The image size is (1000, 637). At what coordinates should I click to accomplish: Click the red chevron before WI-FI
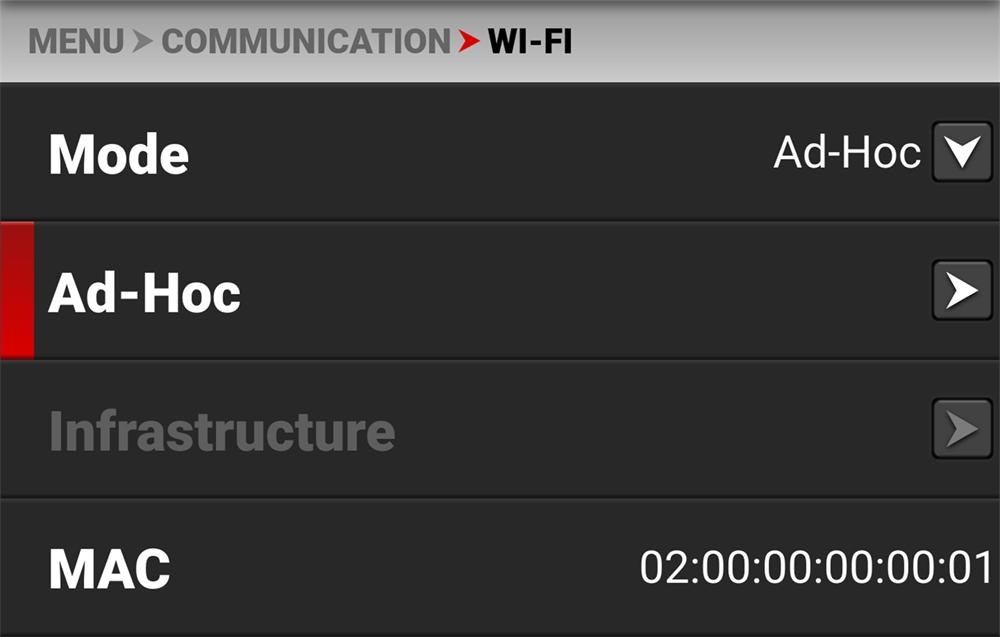click(x=469, y=41)
